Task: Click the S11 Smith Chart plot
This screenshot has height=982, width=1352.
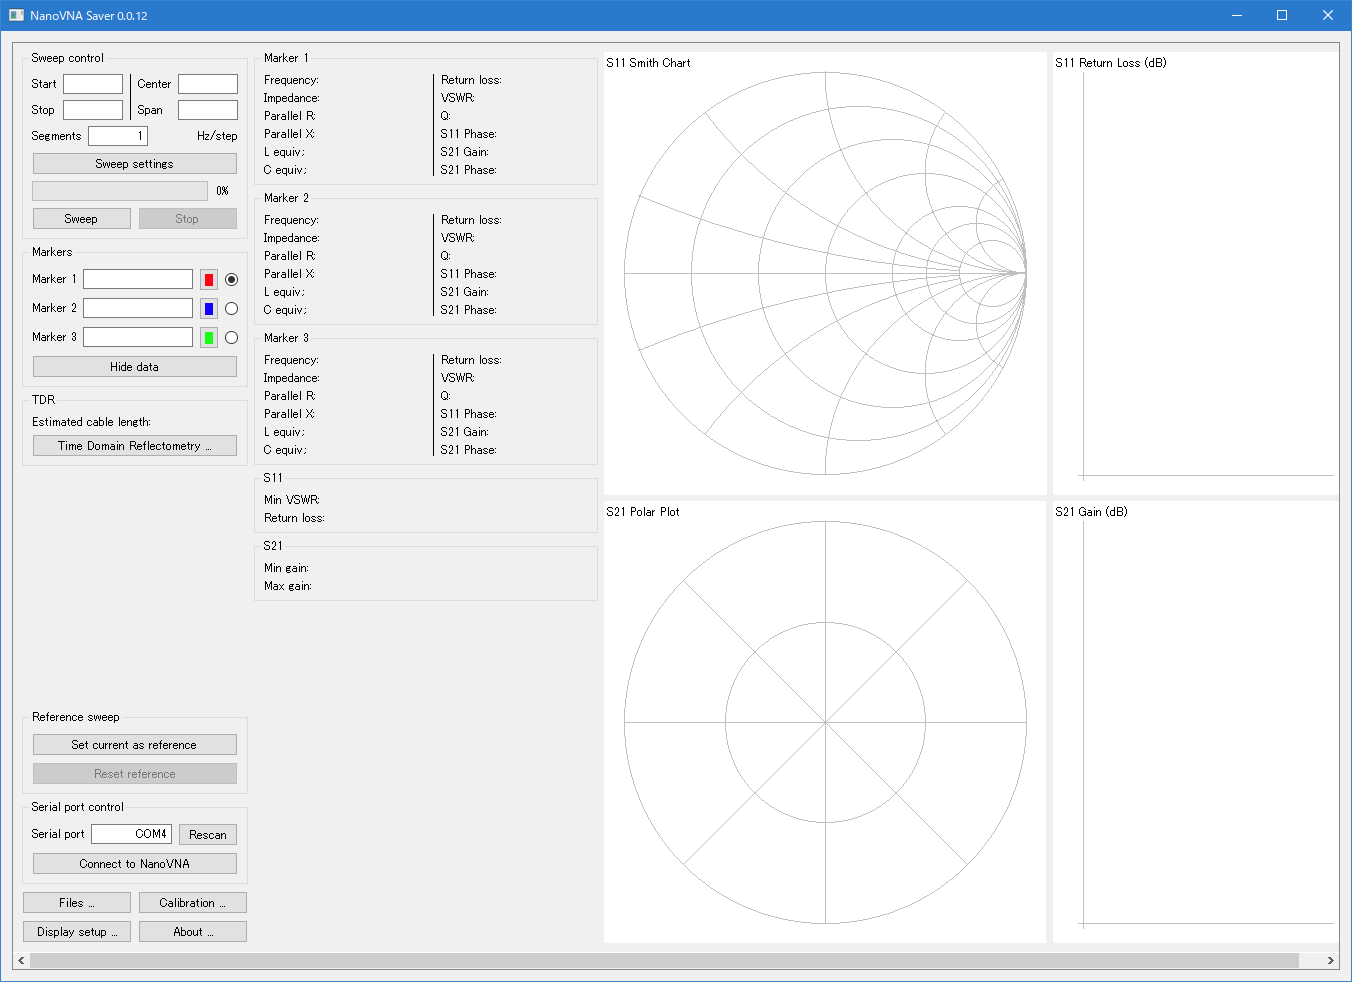Action: [825, 273]
